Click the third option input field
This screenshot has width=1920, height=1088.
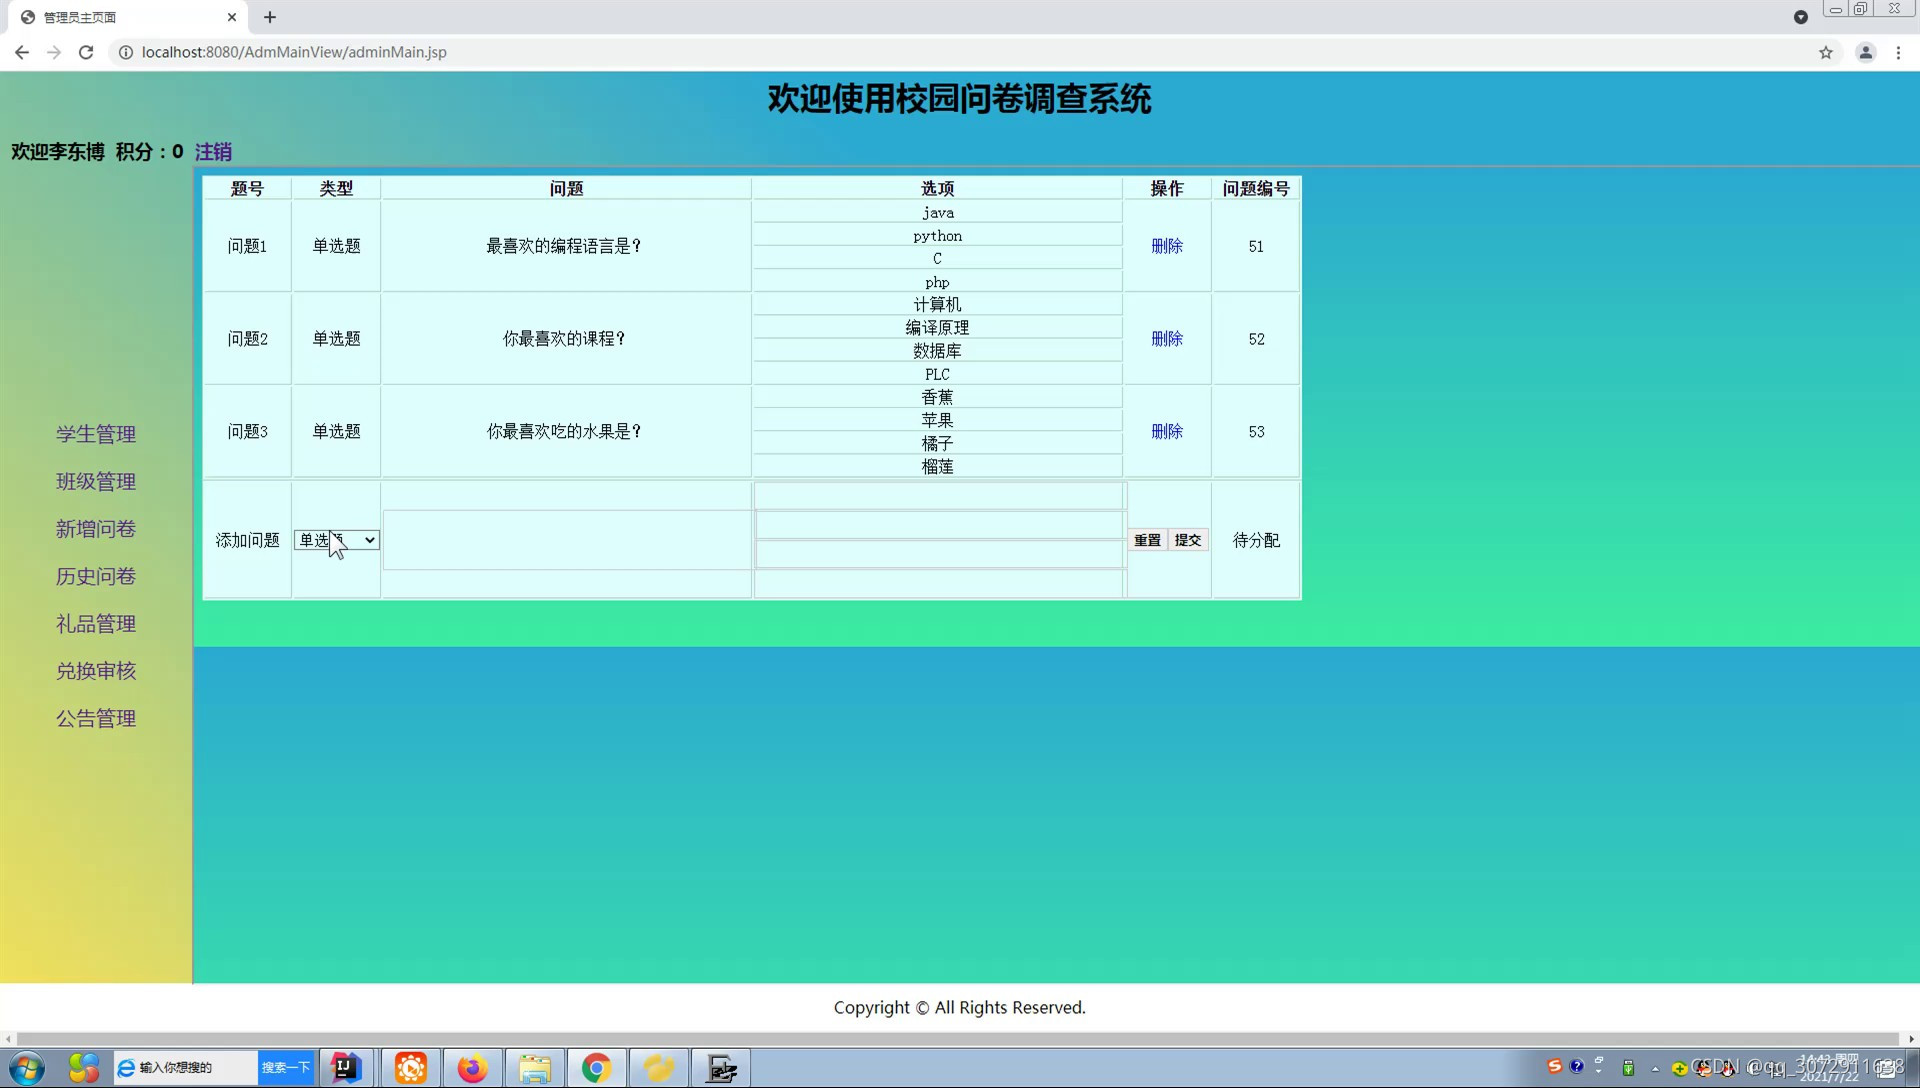click(x=941, y=554)
